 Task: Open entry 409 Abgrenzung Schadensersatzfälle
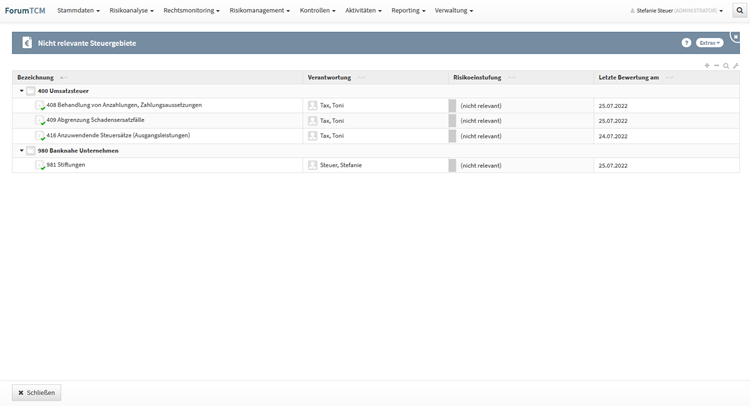pyautogui.click(x=95, y=120)
